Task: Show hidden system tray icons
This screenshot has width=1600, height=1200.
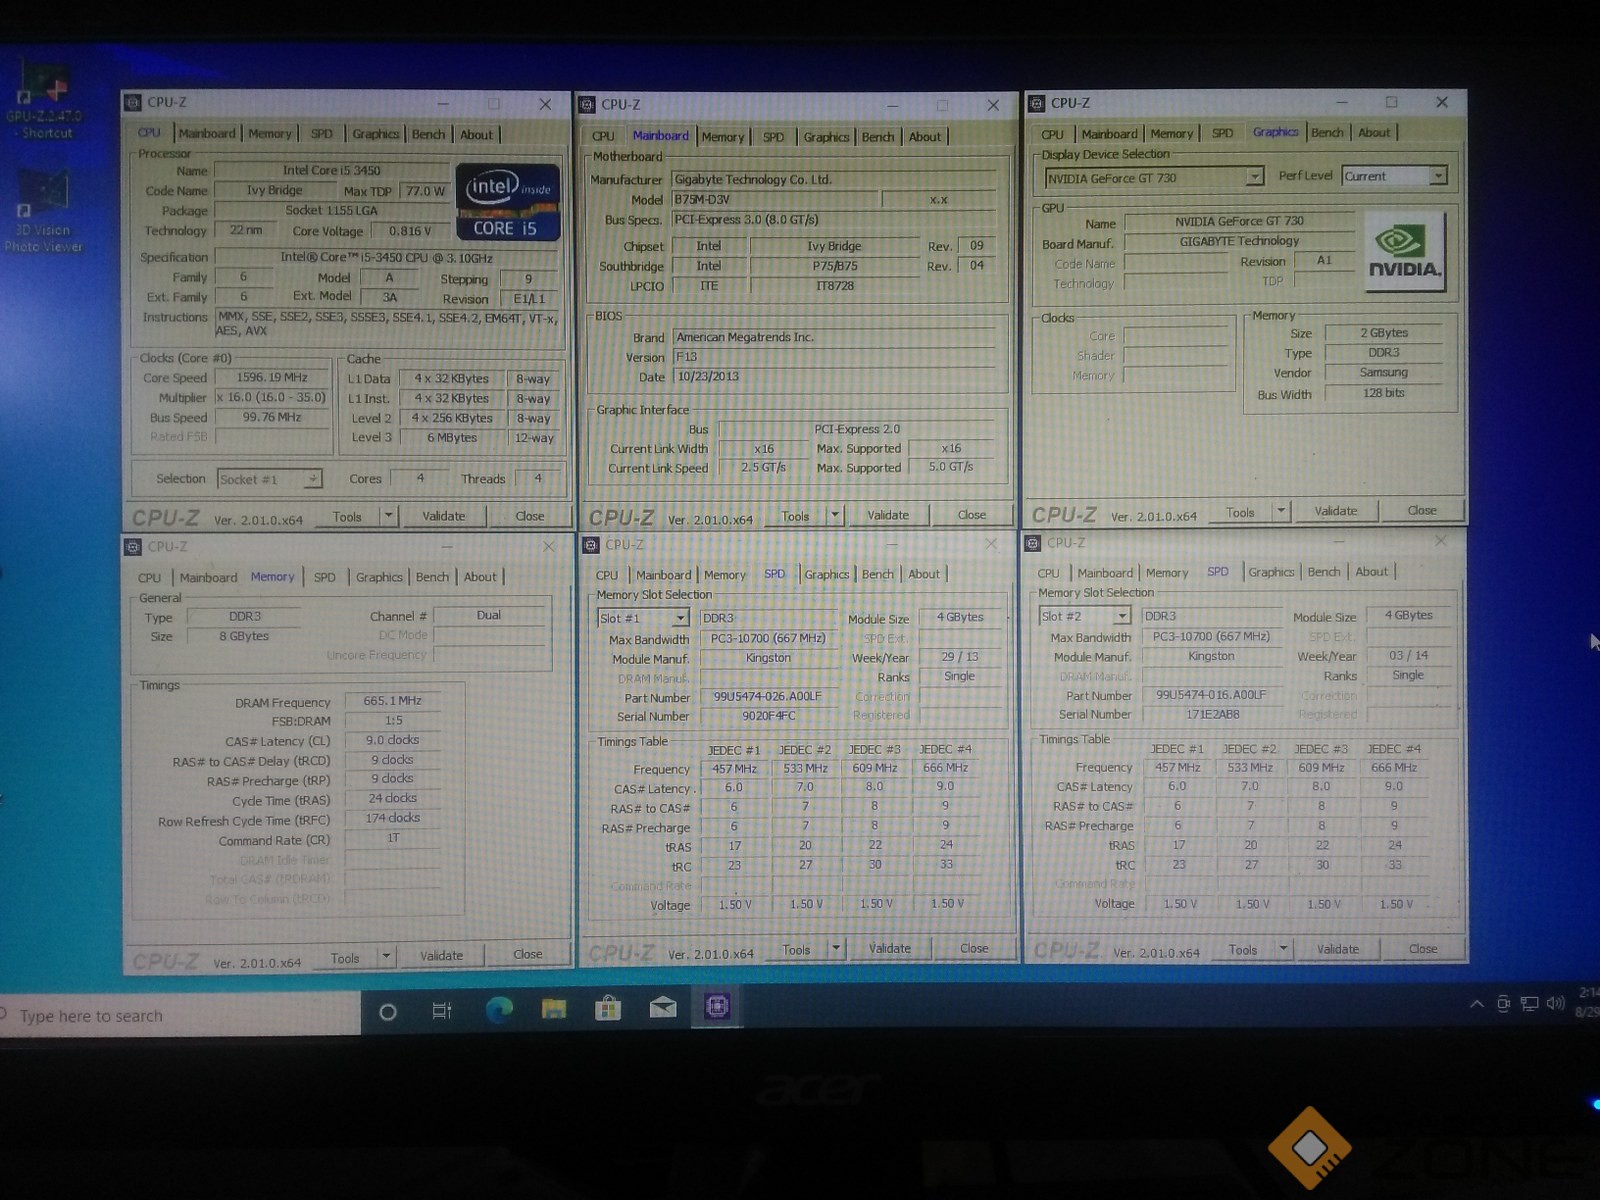Action: [1476, 1004]
